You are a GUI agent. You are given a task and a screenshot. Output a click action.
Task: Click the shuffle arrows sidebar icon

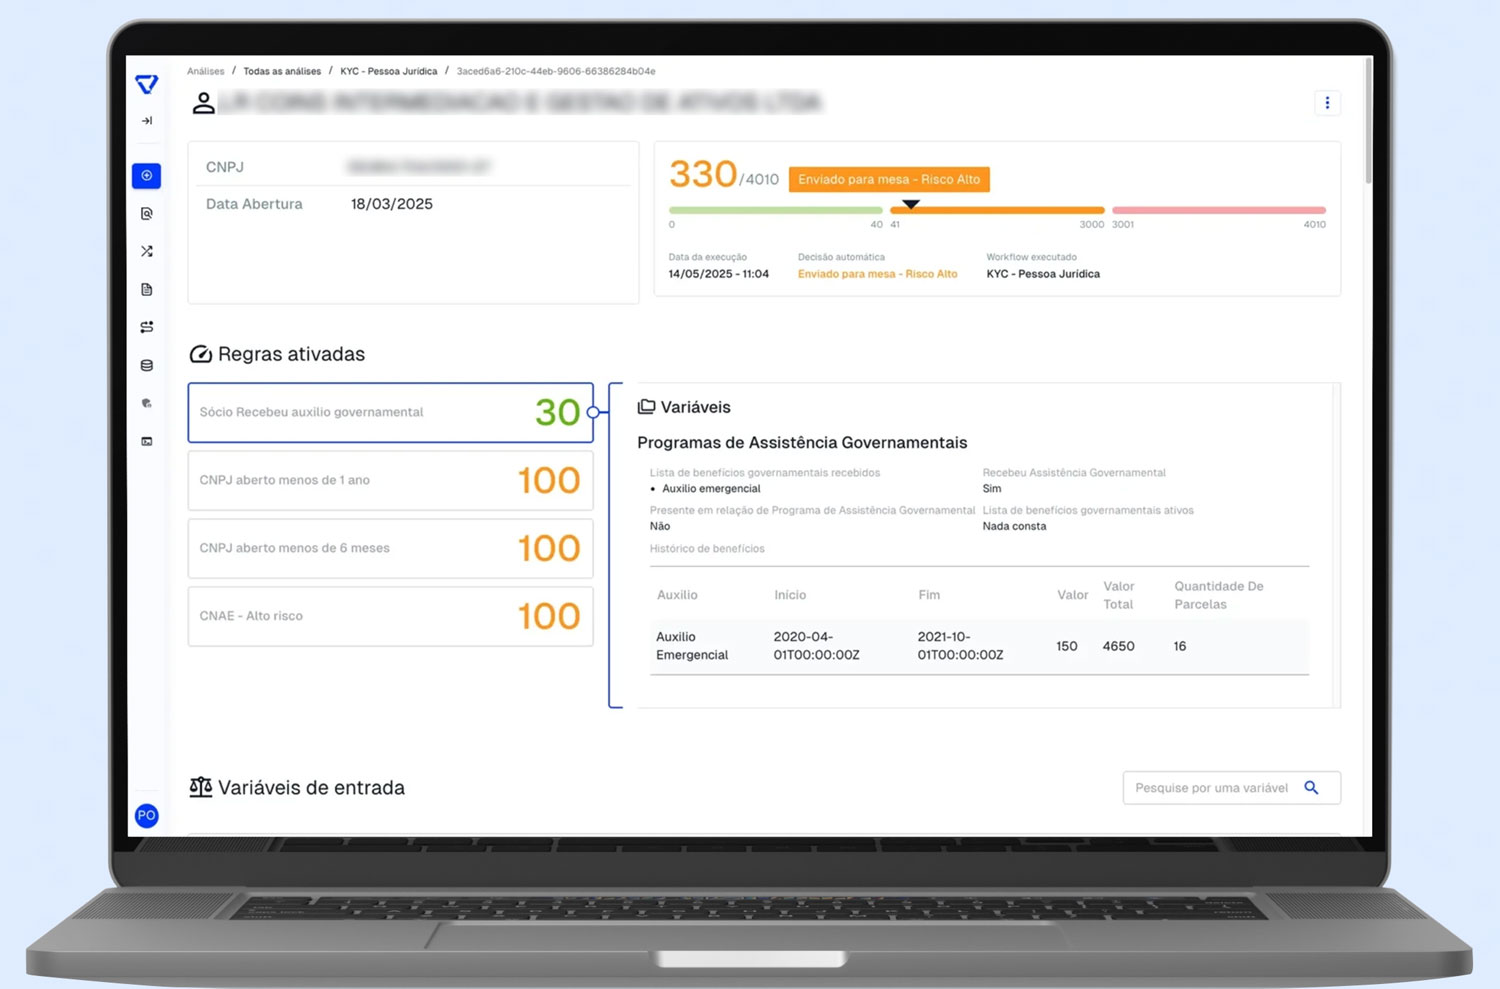(x=147, y=252)
